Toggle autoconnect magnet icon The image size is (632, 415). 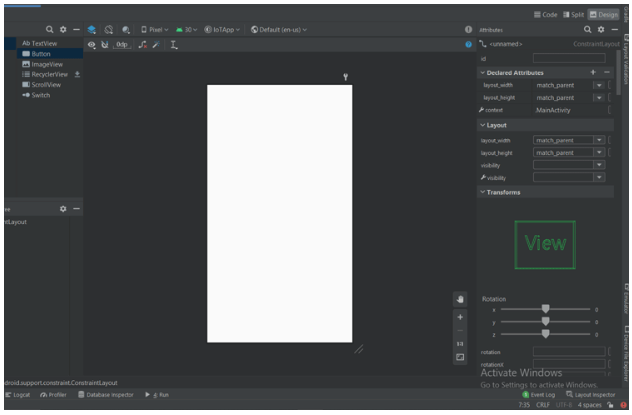click(105, 45)
